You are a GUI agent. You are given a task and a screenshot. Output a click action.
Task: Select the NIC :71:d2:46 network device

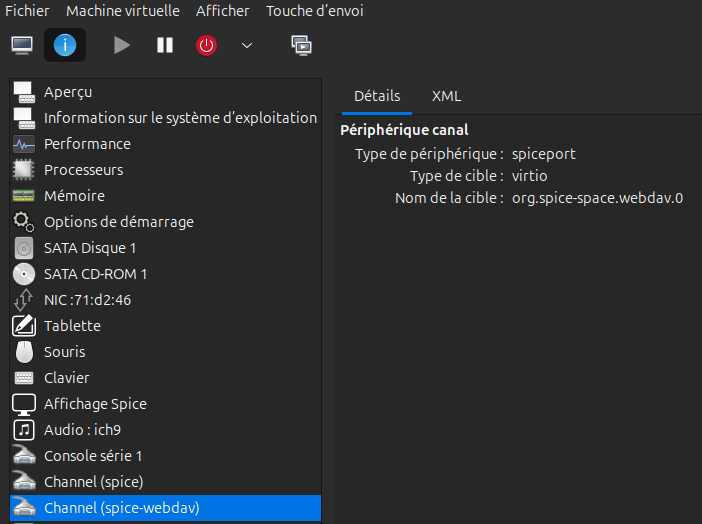(87, 300)
